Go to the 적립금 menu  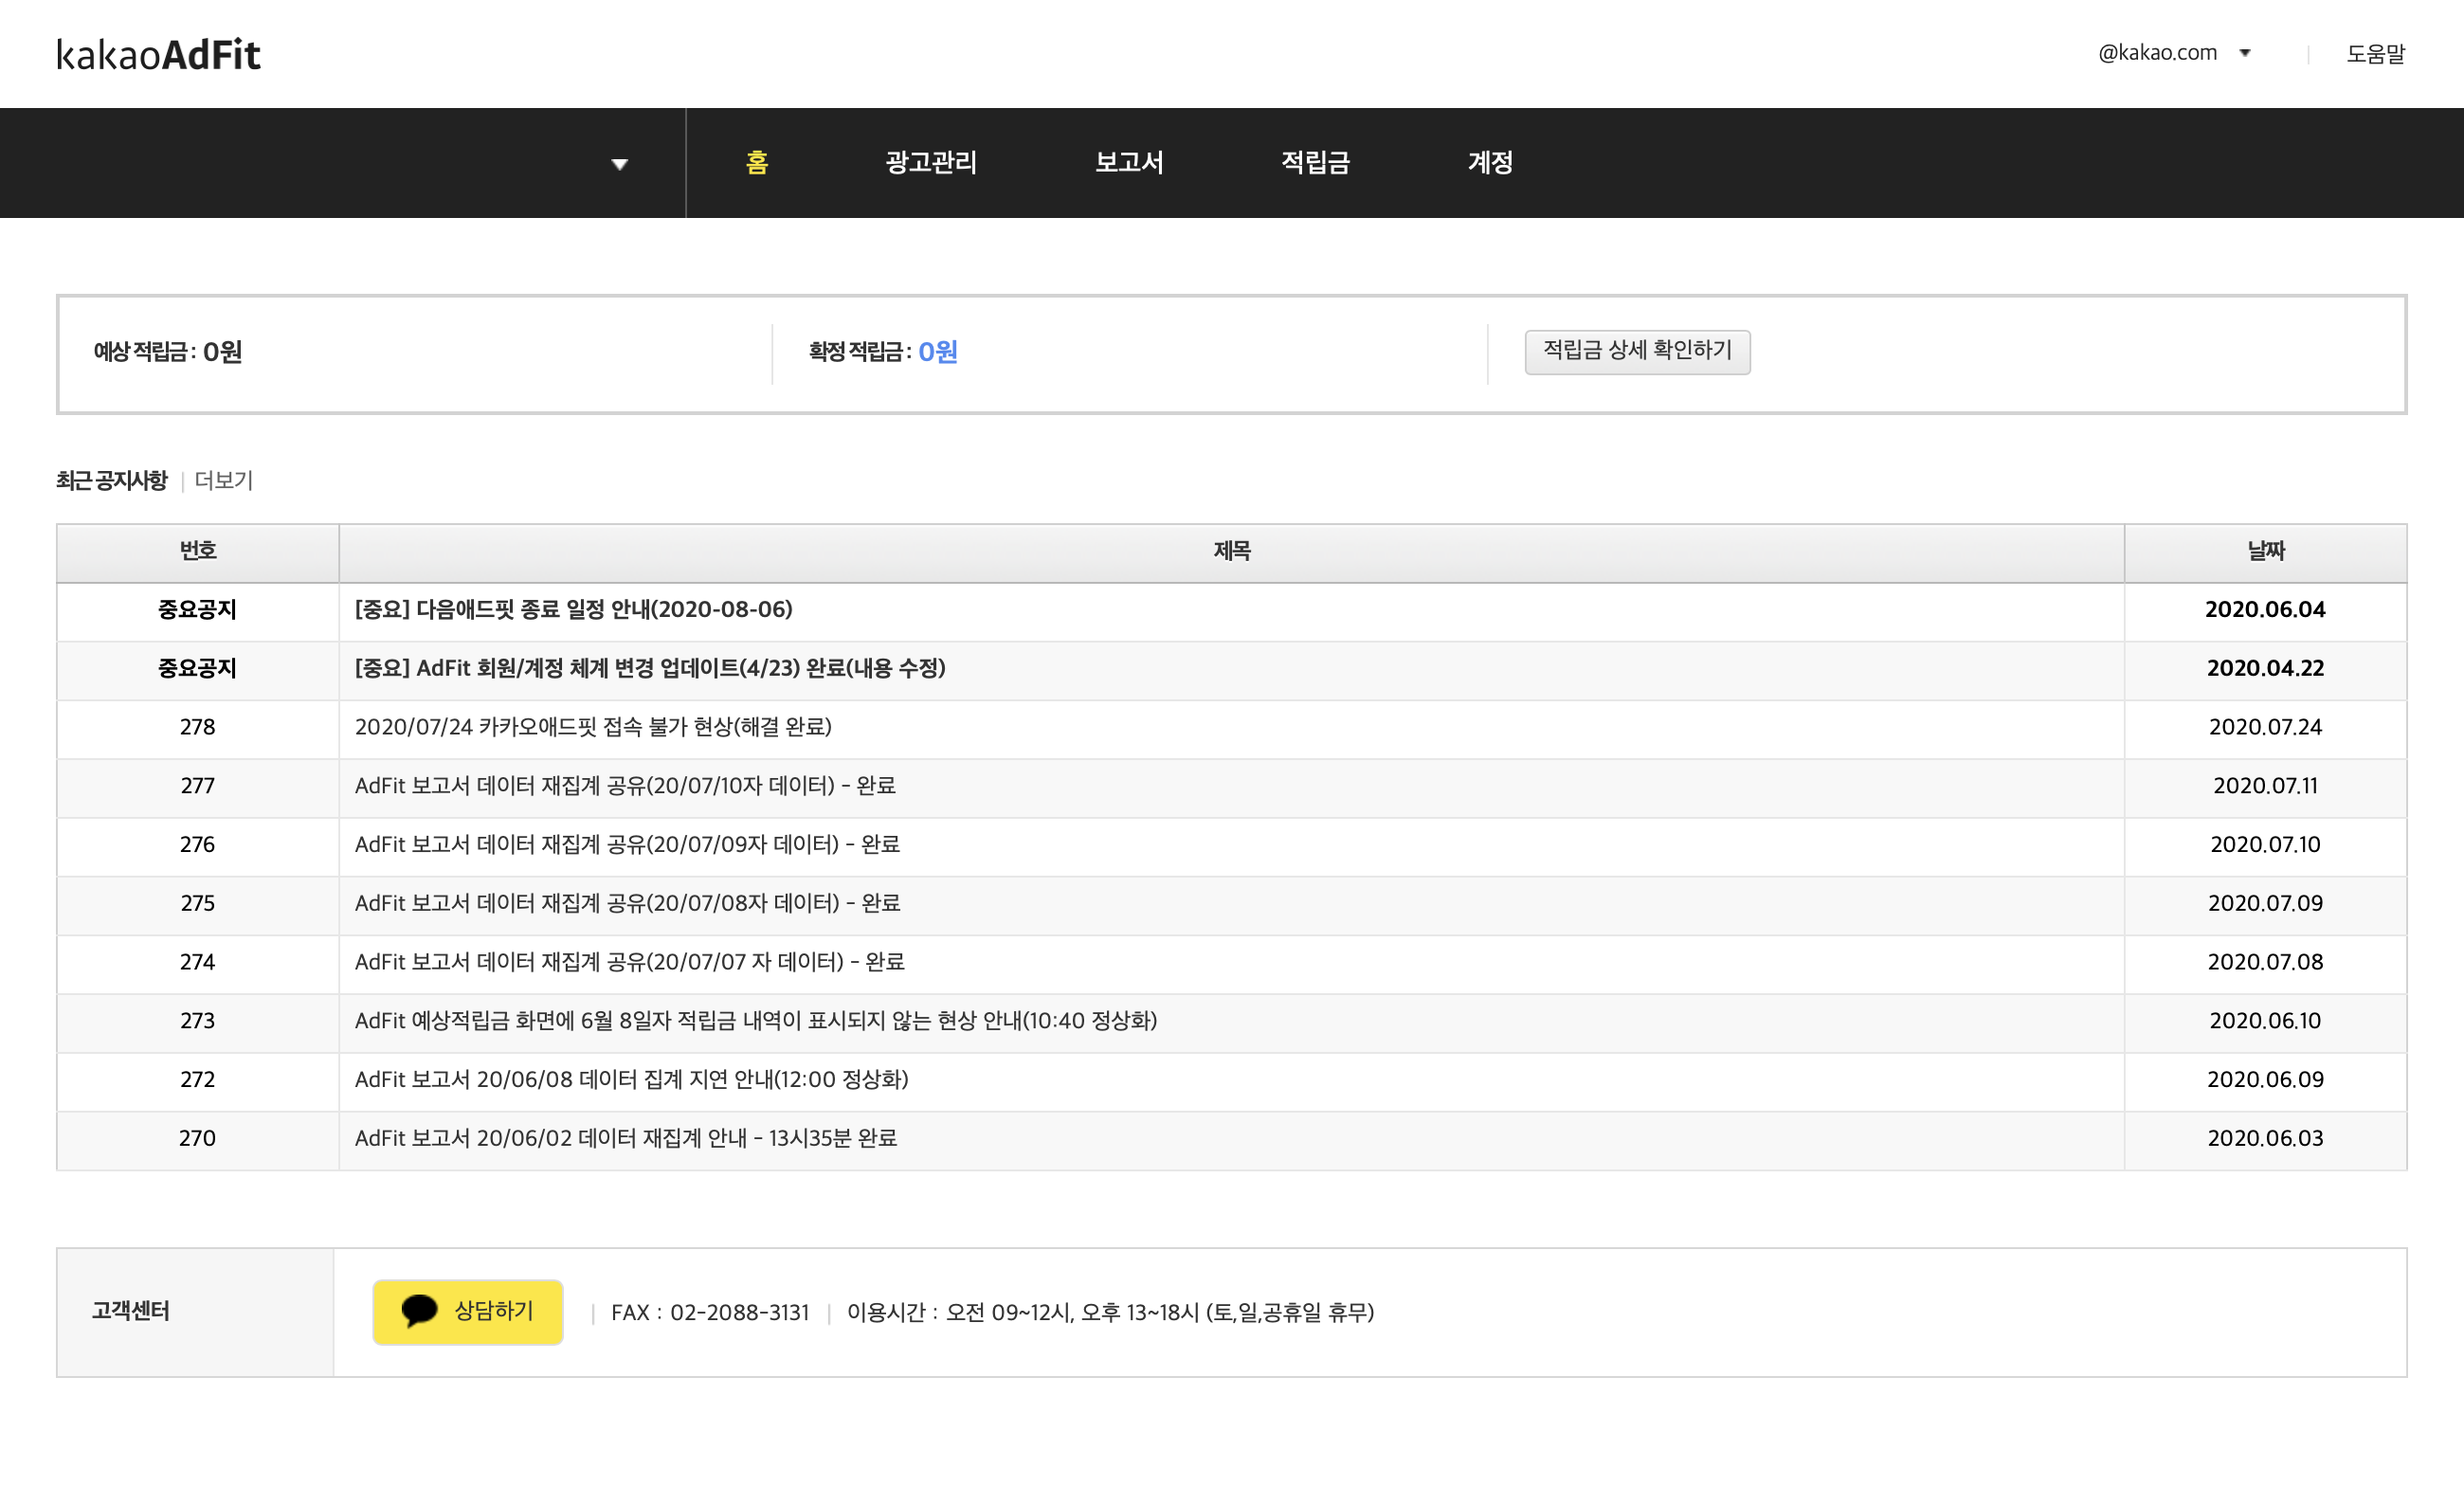[x=1315, y=163]
